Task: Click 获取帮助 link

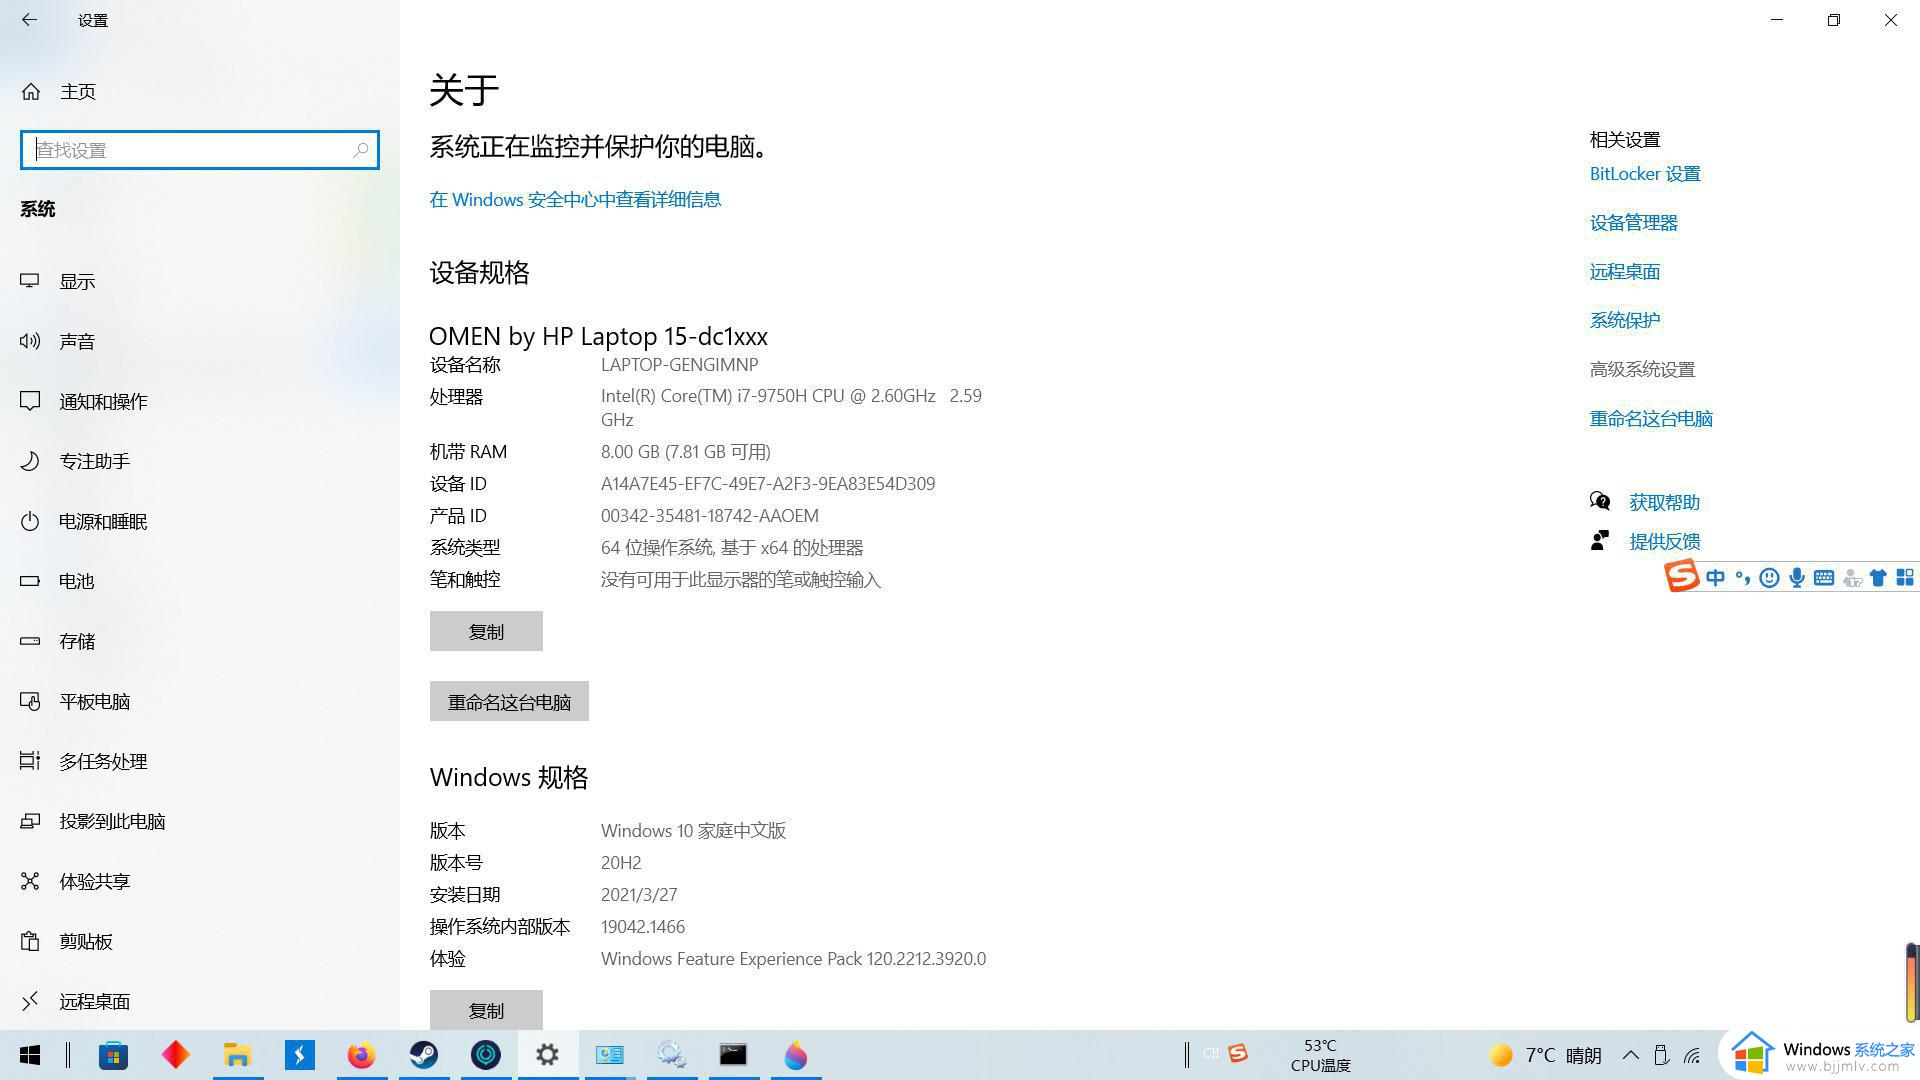Action: point(1664,503)
